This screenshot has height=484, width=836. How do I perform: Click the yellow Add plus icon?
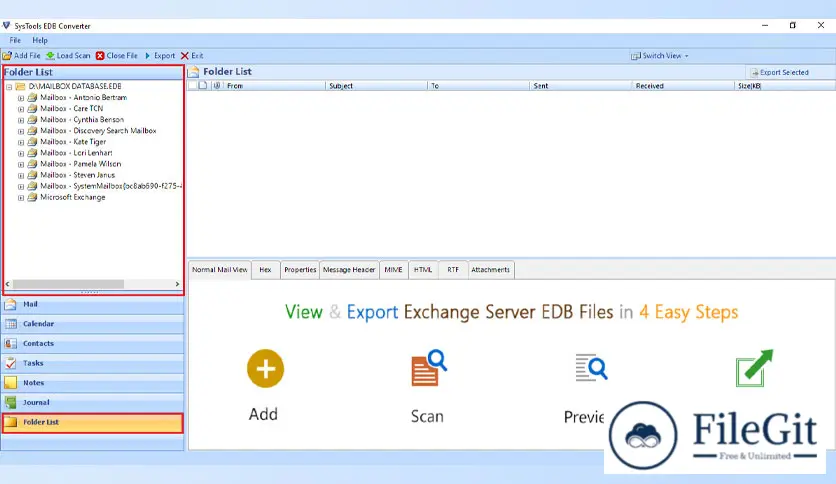(x=265, y=368)
